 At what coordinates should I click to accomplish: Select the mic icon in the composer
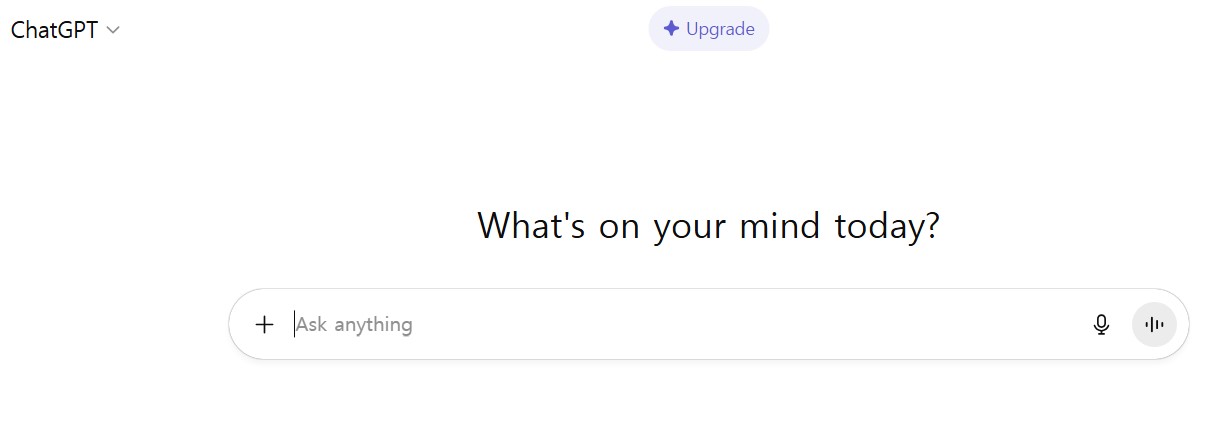(x=1101, y=324)
